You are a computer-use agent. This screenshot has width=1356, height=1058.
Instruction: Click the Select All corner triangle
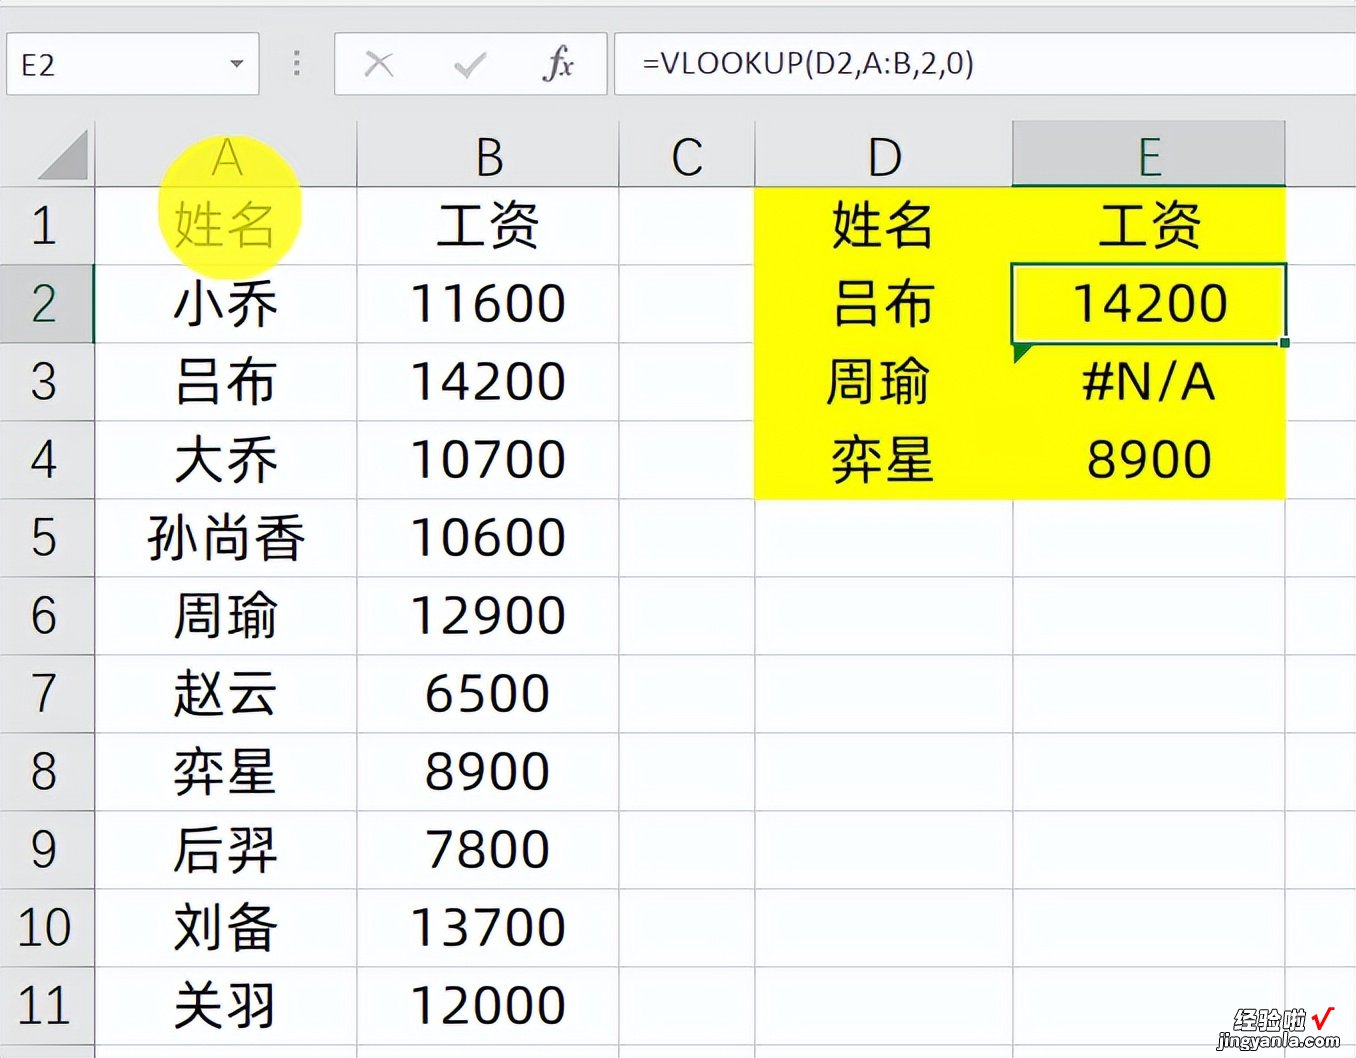(61, 156)
